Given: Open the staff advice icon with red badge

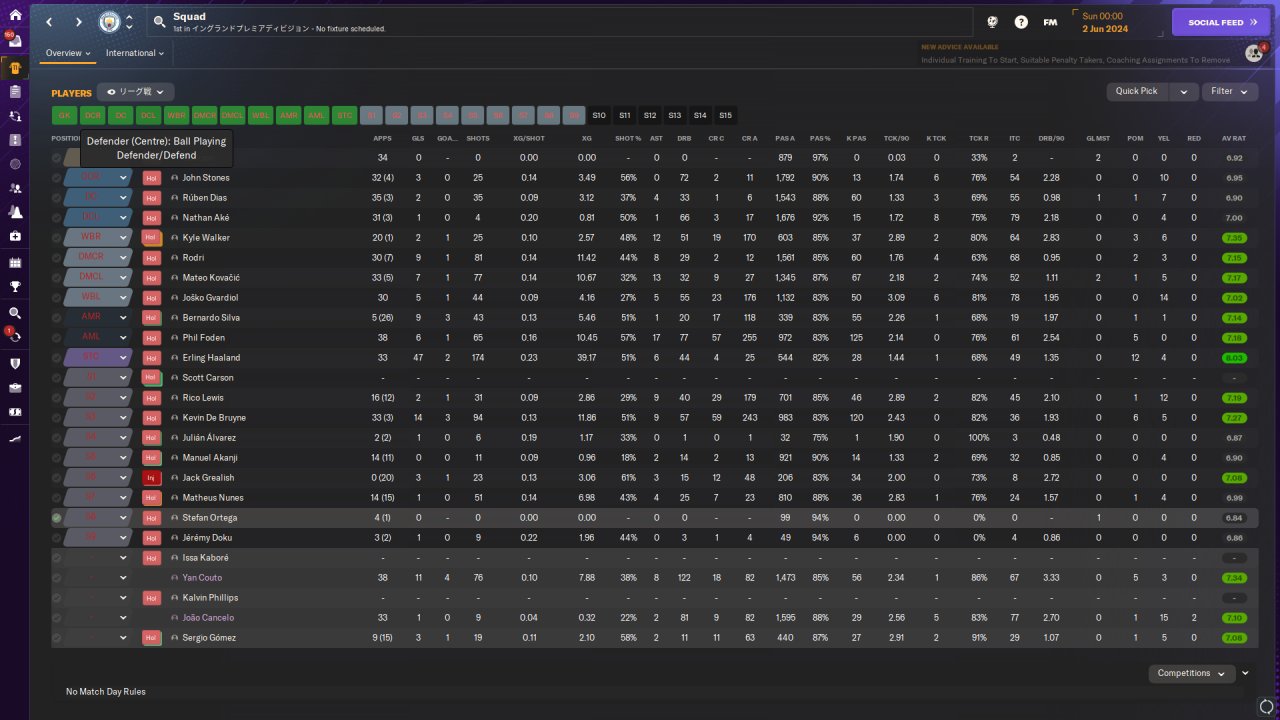Looking at the screenshot, I should (1254, 53).
